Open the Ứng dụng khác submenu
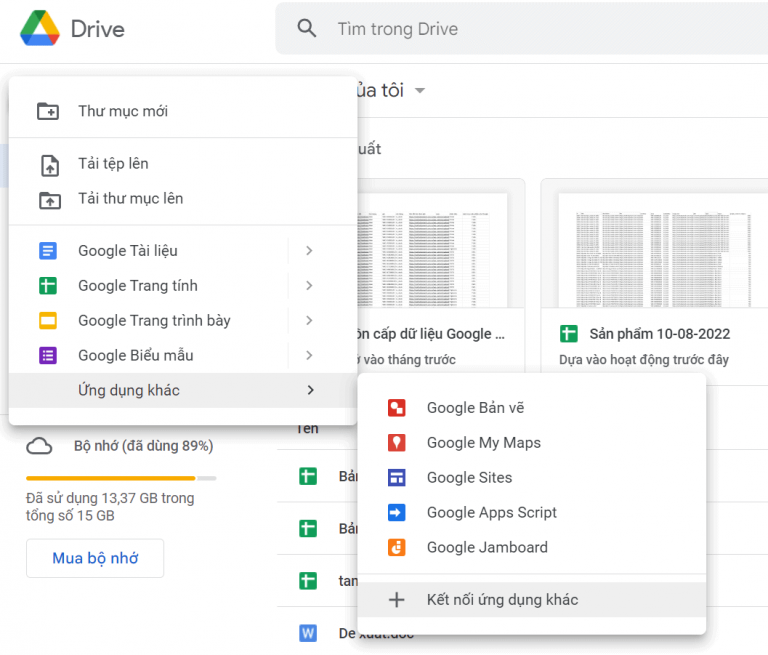 click(x=183, y=390)
